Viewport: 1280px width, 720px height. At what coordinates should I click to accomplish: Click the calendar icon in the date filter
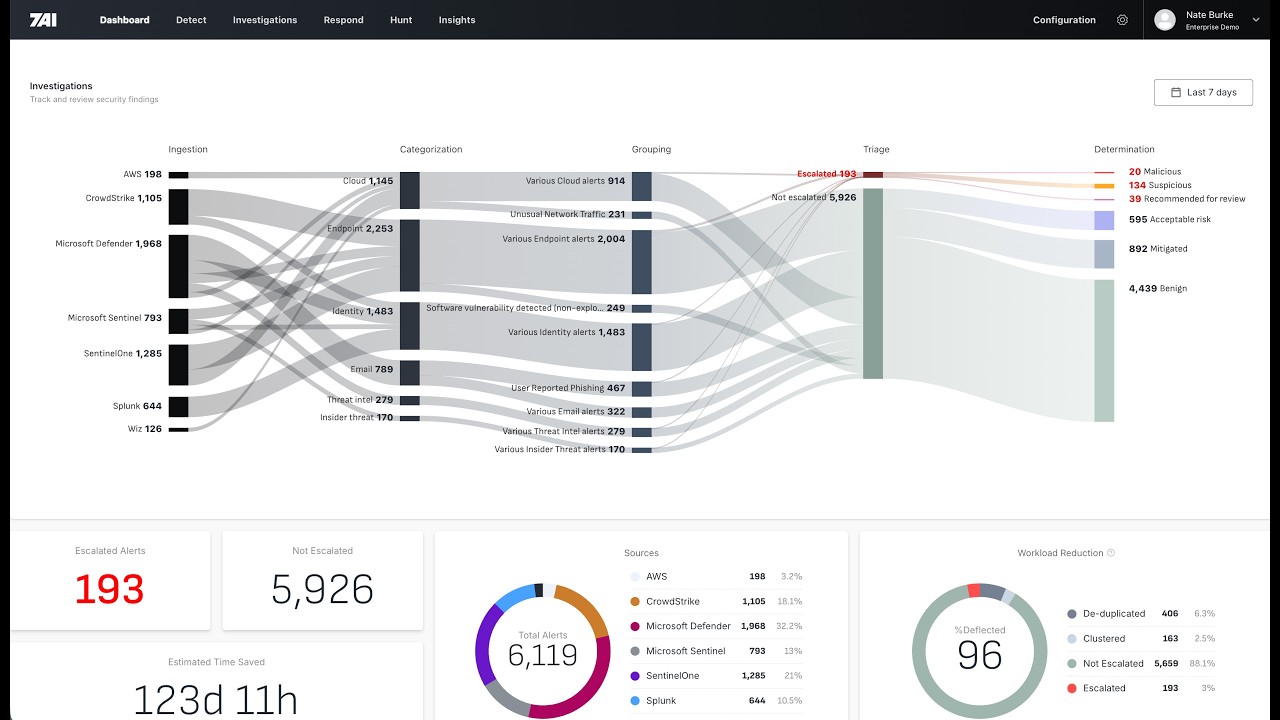pyautogui.click(x=1176, y=92)
